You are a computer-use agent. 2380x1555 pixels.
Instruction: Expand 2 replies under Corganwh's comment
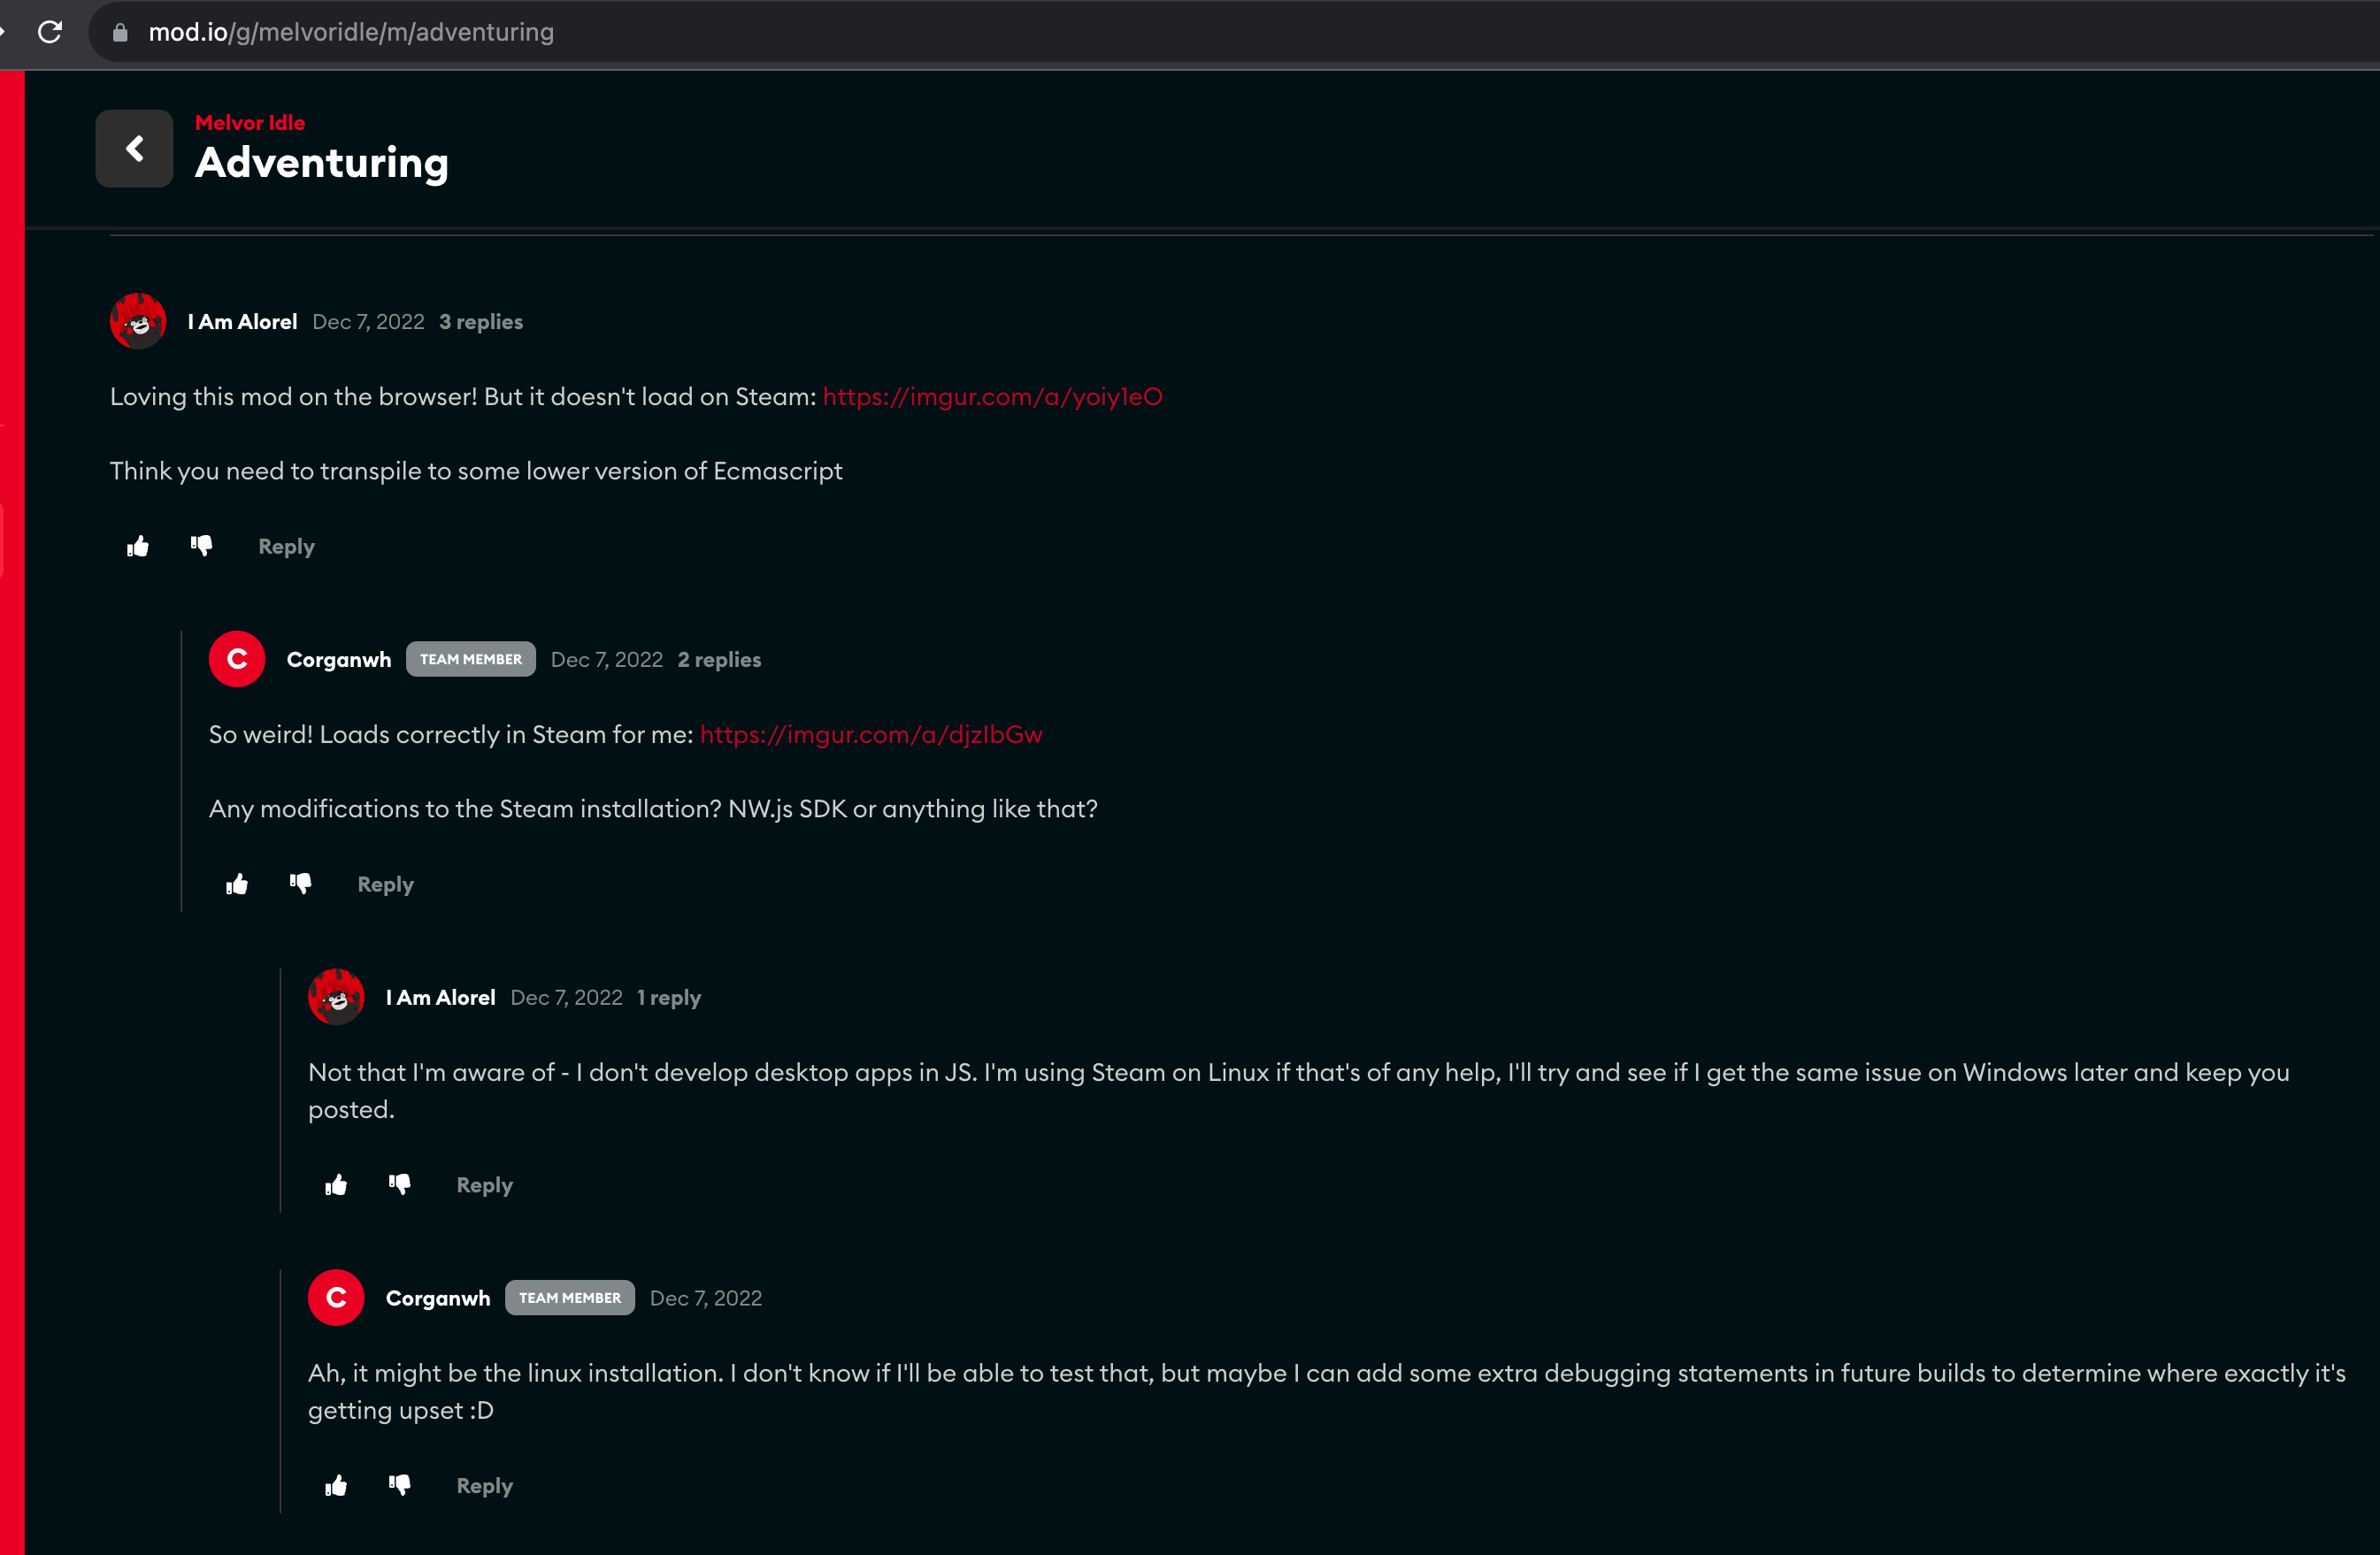click(x=719, y=659)
